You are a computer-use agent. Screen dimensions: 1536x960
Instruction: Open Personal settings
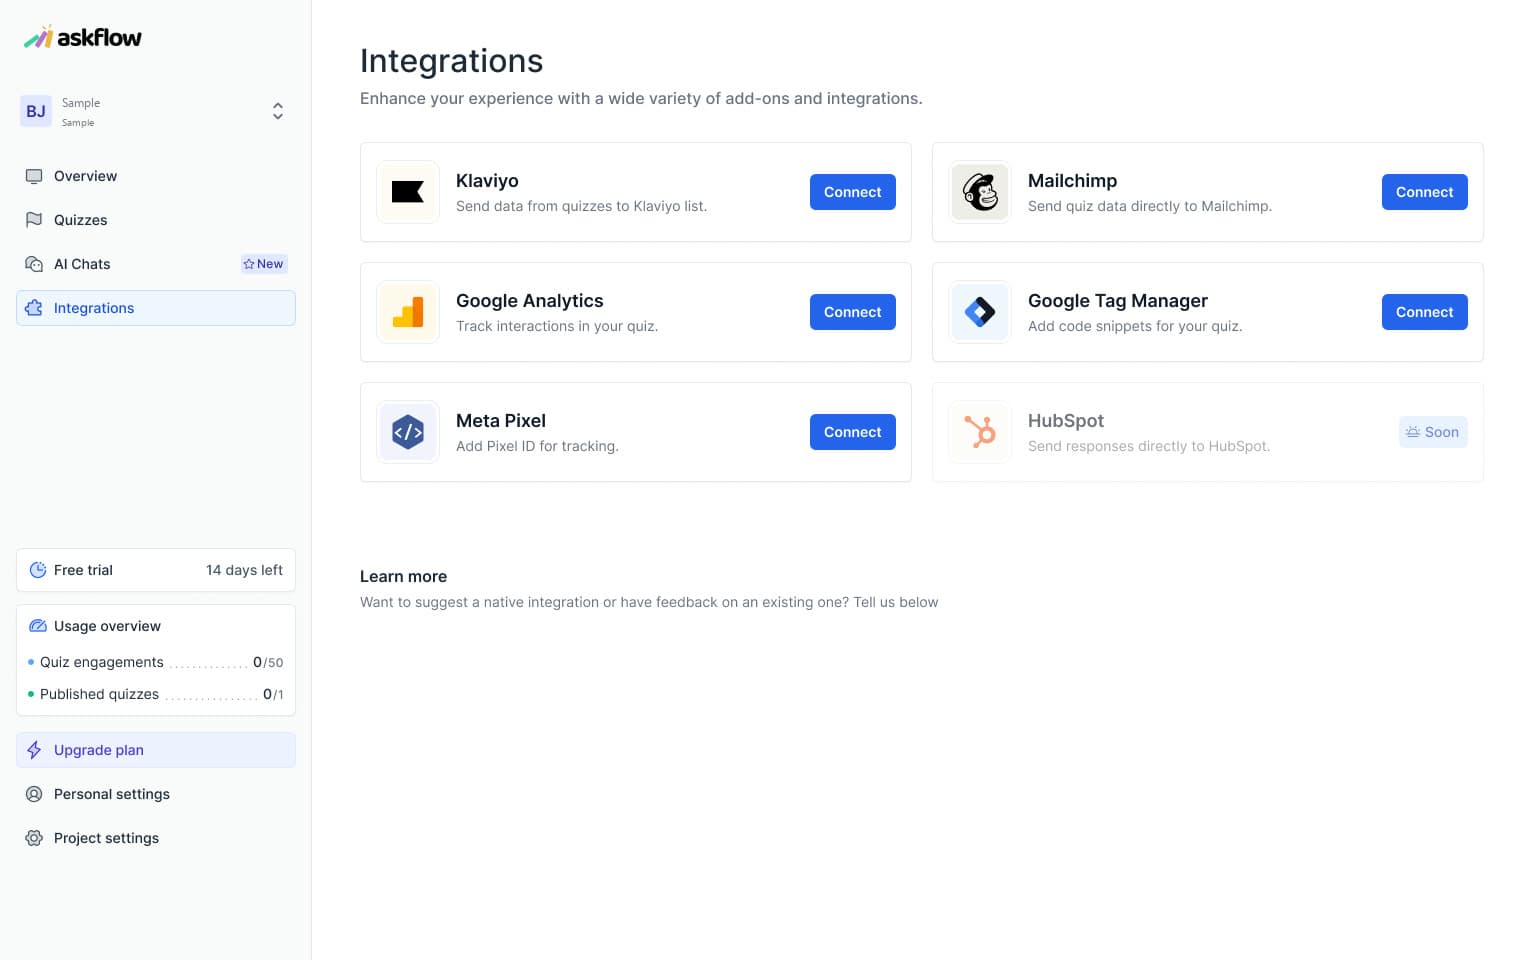tap(156, 794)
